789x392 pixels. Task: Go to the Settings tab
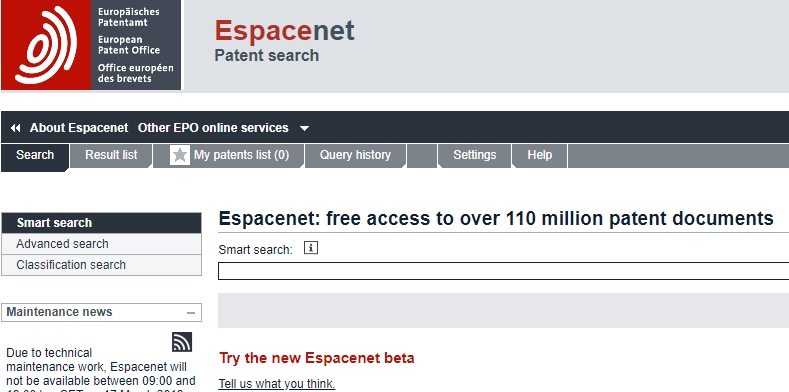475,155
